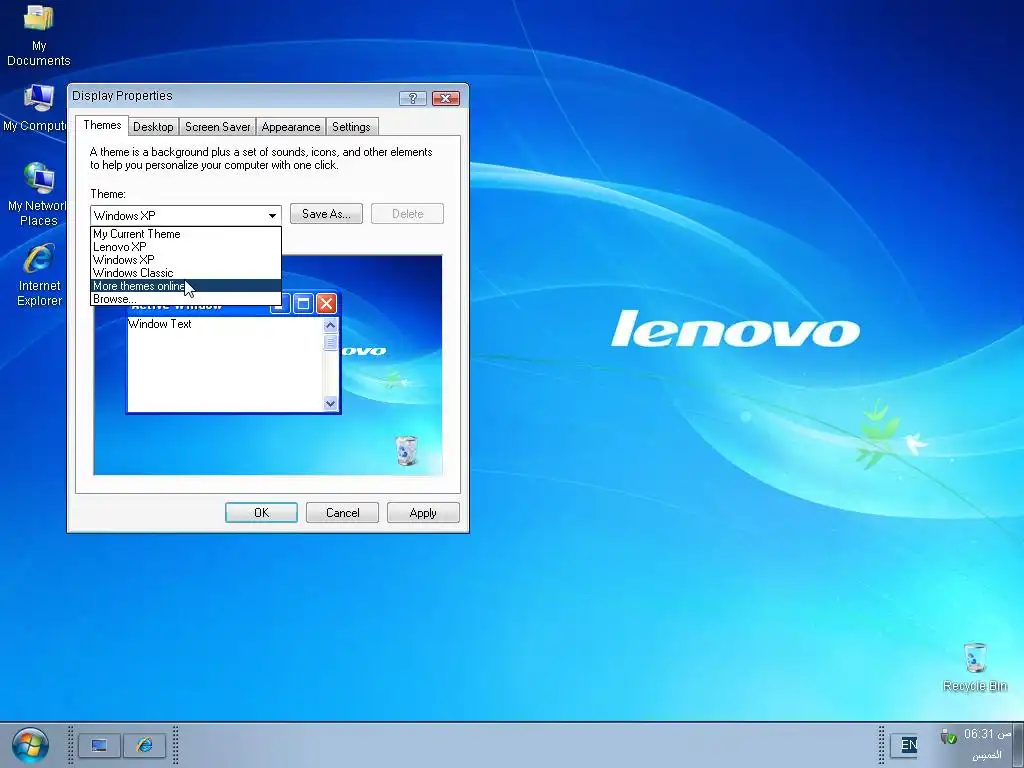Select the Recycle Bin desktop icon
This screenshot has height=768, width=1024.
tap(974, 667)
